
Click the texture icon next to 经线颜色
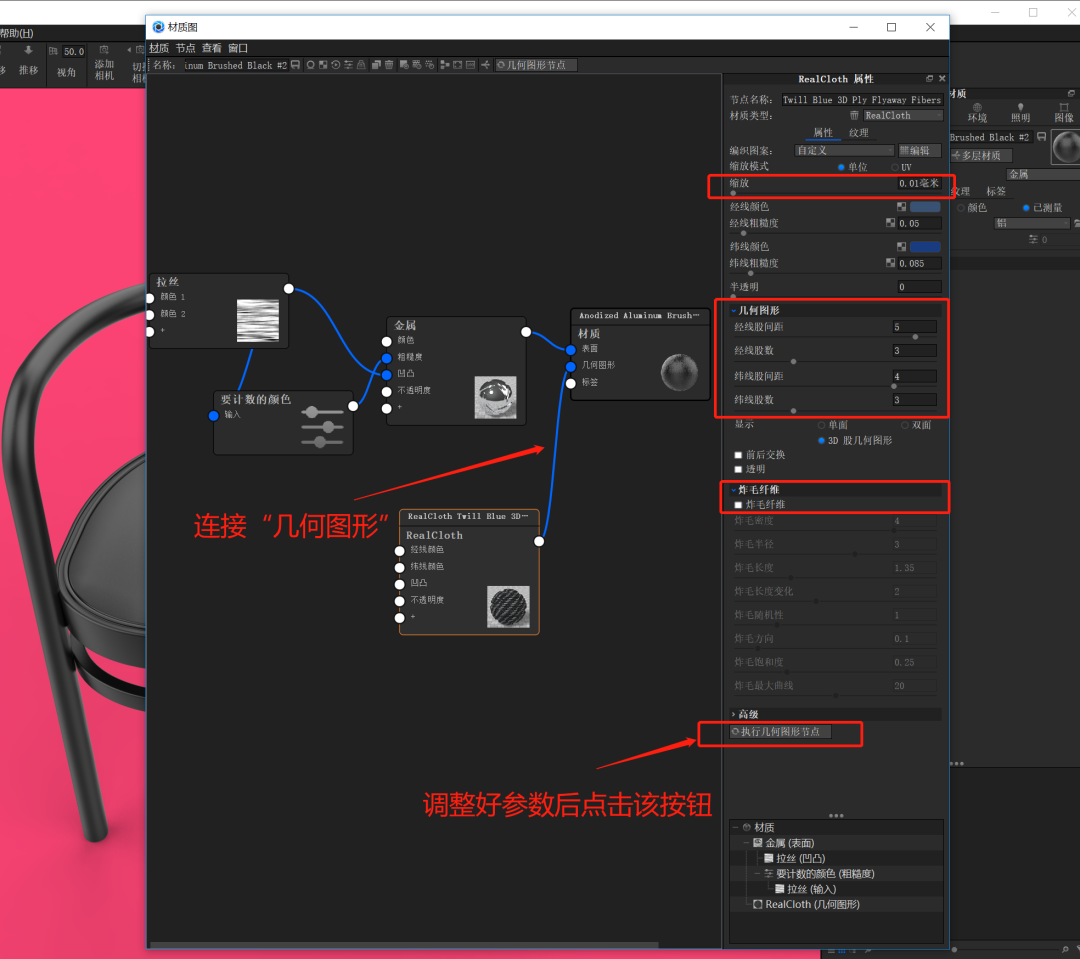[902, 207]
